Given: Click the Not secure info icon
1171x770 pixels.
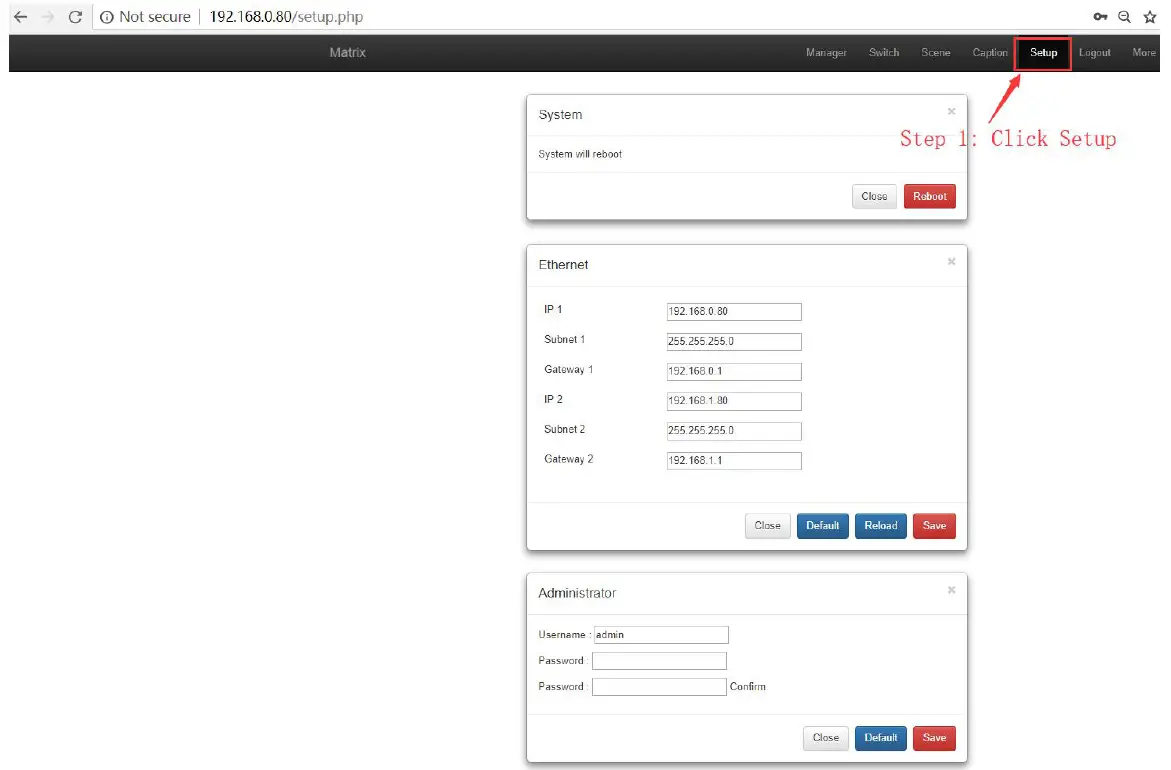Looking at the screenshot, I should [x=107, y=16].
